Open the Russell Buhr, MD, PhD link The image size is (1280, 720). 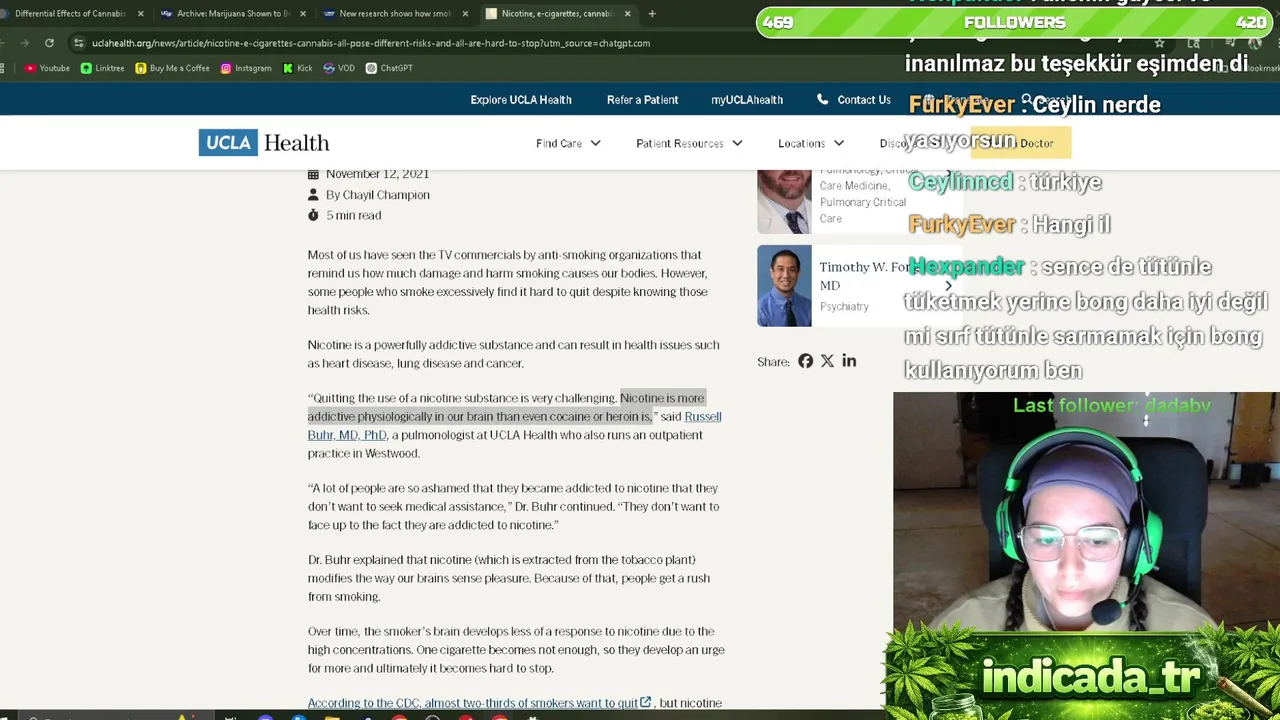(347, 435)
